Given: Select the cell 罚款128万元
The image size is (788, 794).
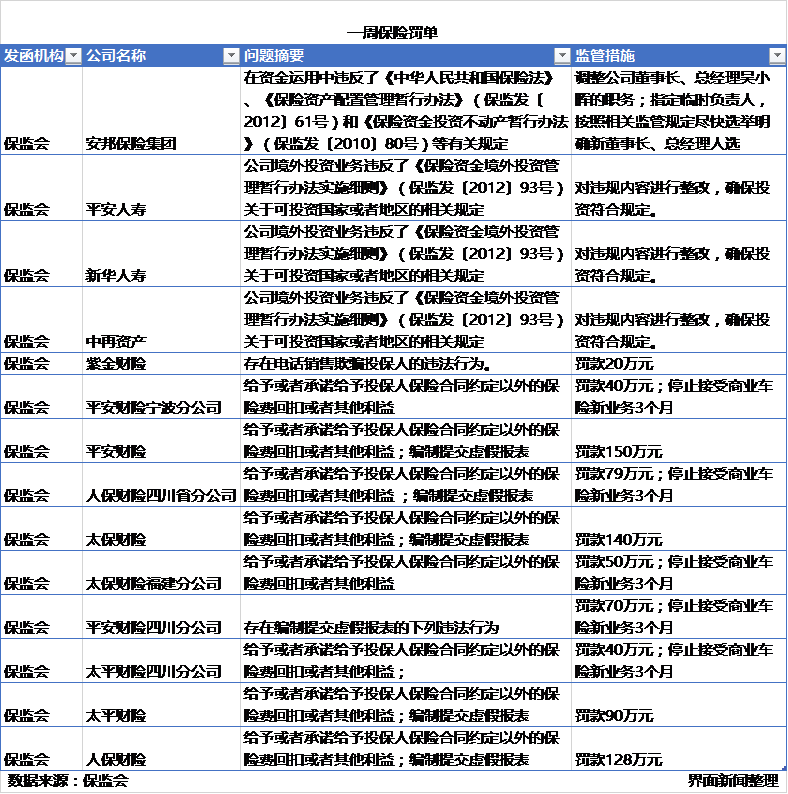Looking at the screenshot, I should [679, 749].
